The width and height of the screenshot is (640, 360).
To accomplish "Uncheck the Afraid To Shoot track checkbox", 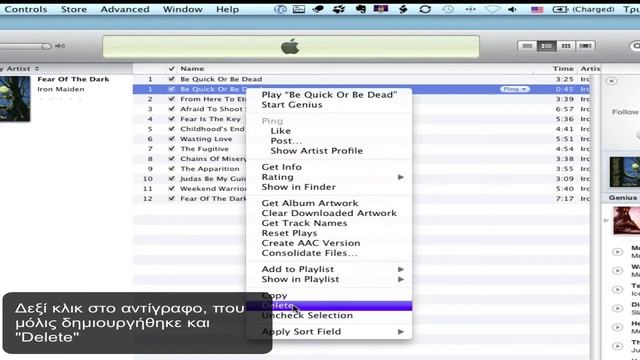I will pyautogui.click(x=171, y=109).
